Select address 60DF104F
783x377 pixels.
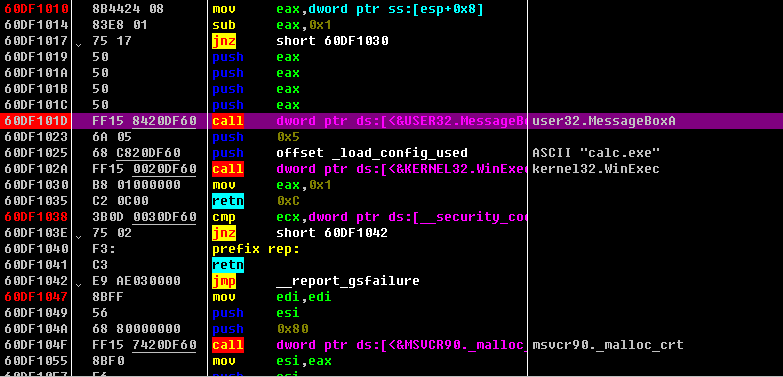pos(36,345)
